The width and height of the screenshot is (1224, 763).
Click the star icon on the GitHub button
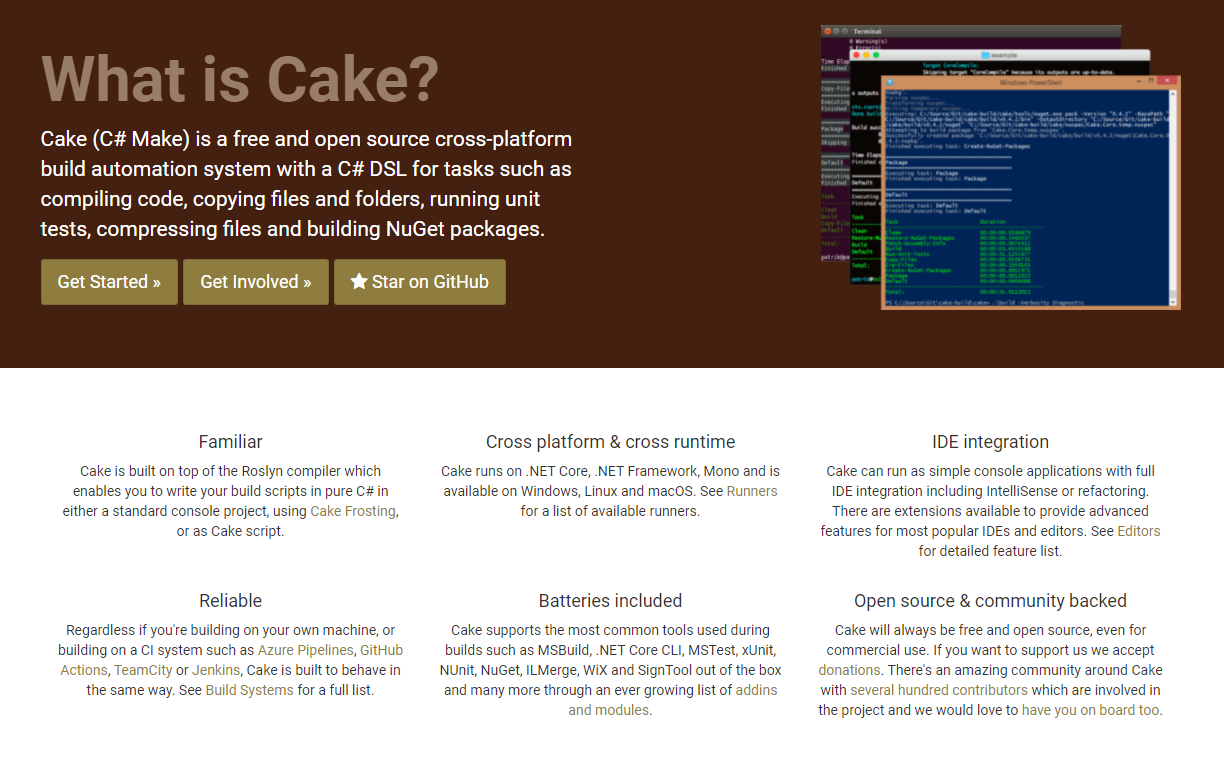coord(359,282)
